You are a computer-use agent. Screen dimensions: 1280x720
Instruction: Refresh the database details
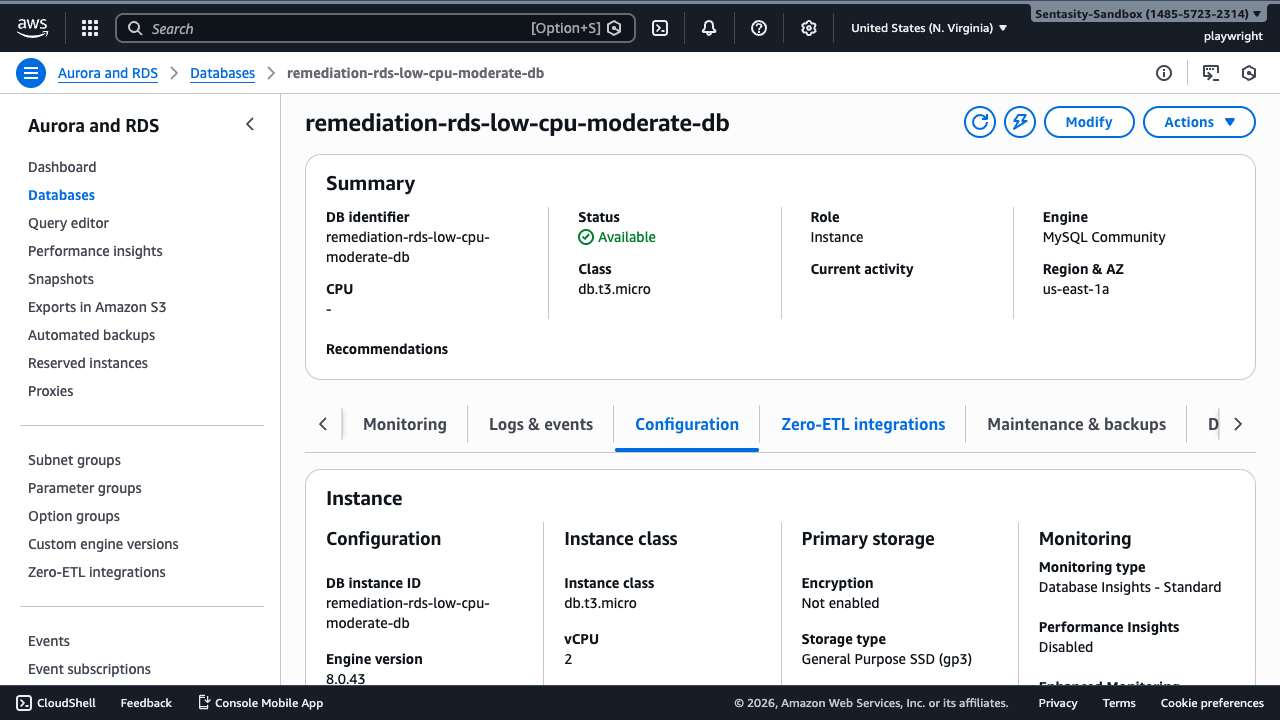[980, 122]
